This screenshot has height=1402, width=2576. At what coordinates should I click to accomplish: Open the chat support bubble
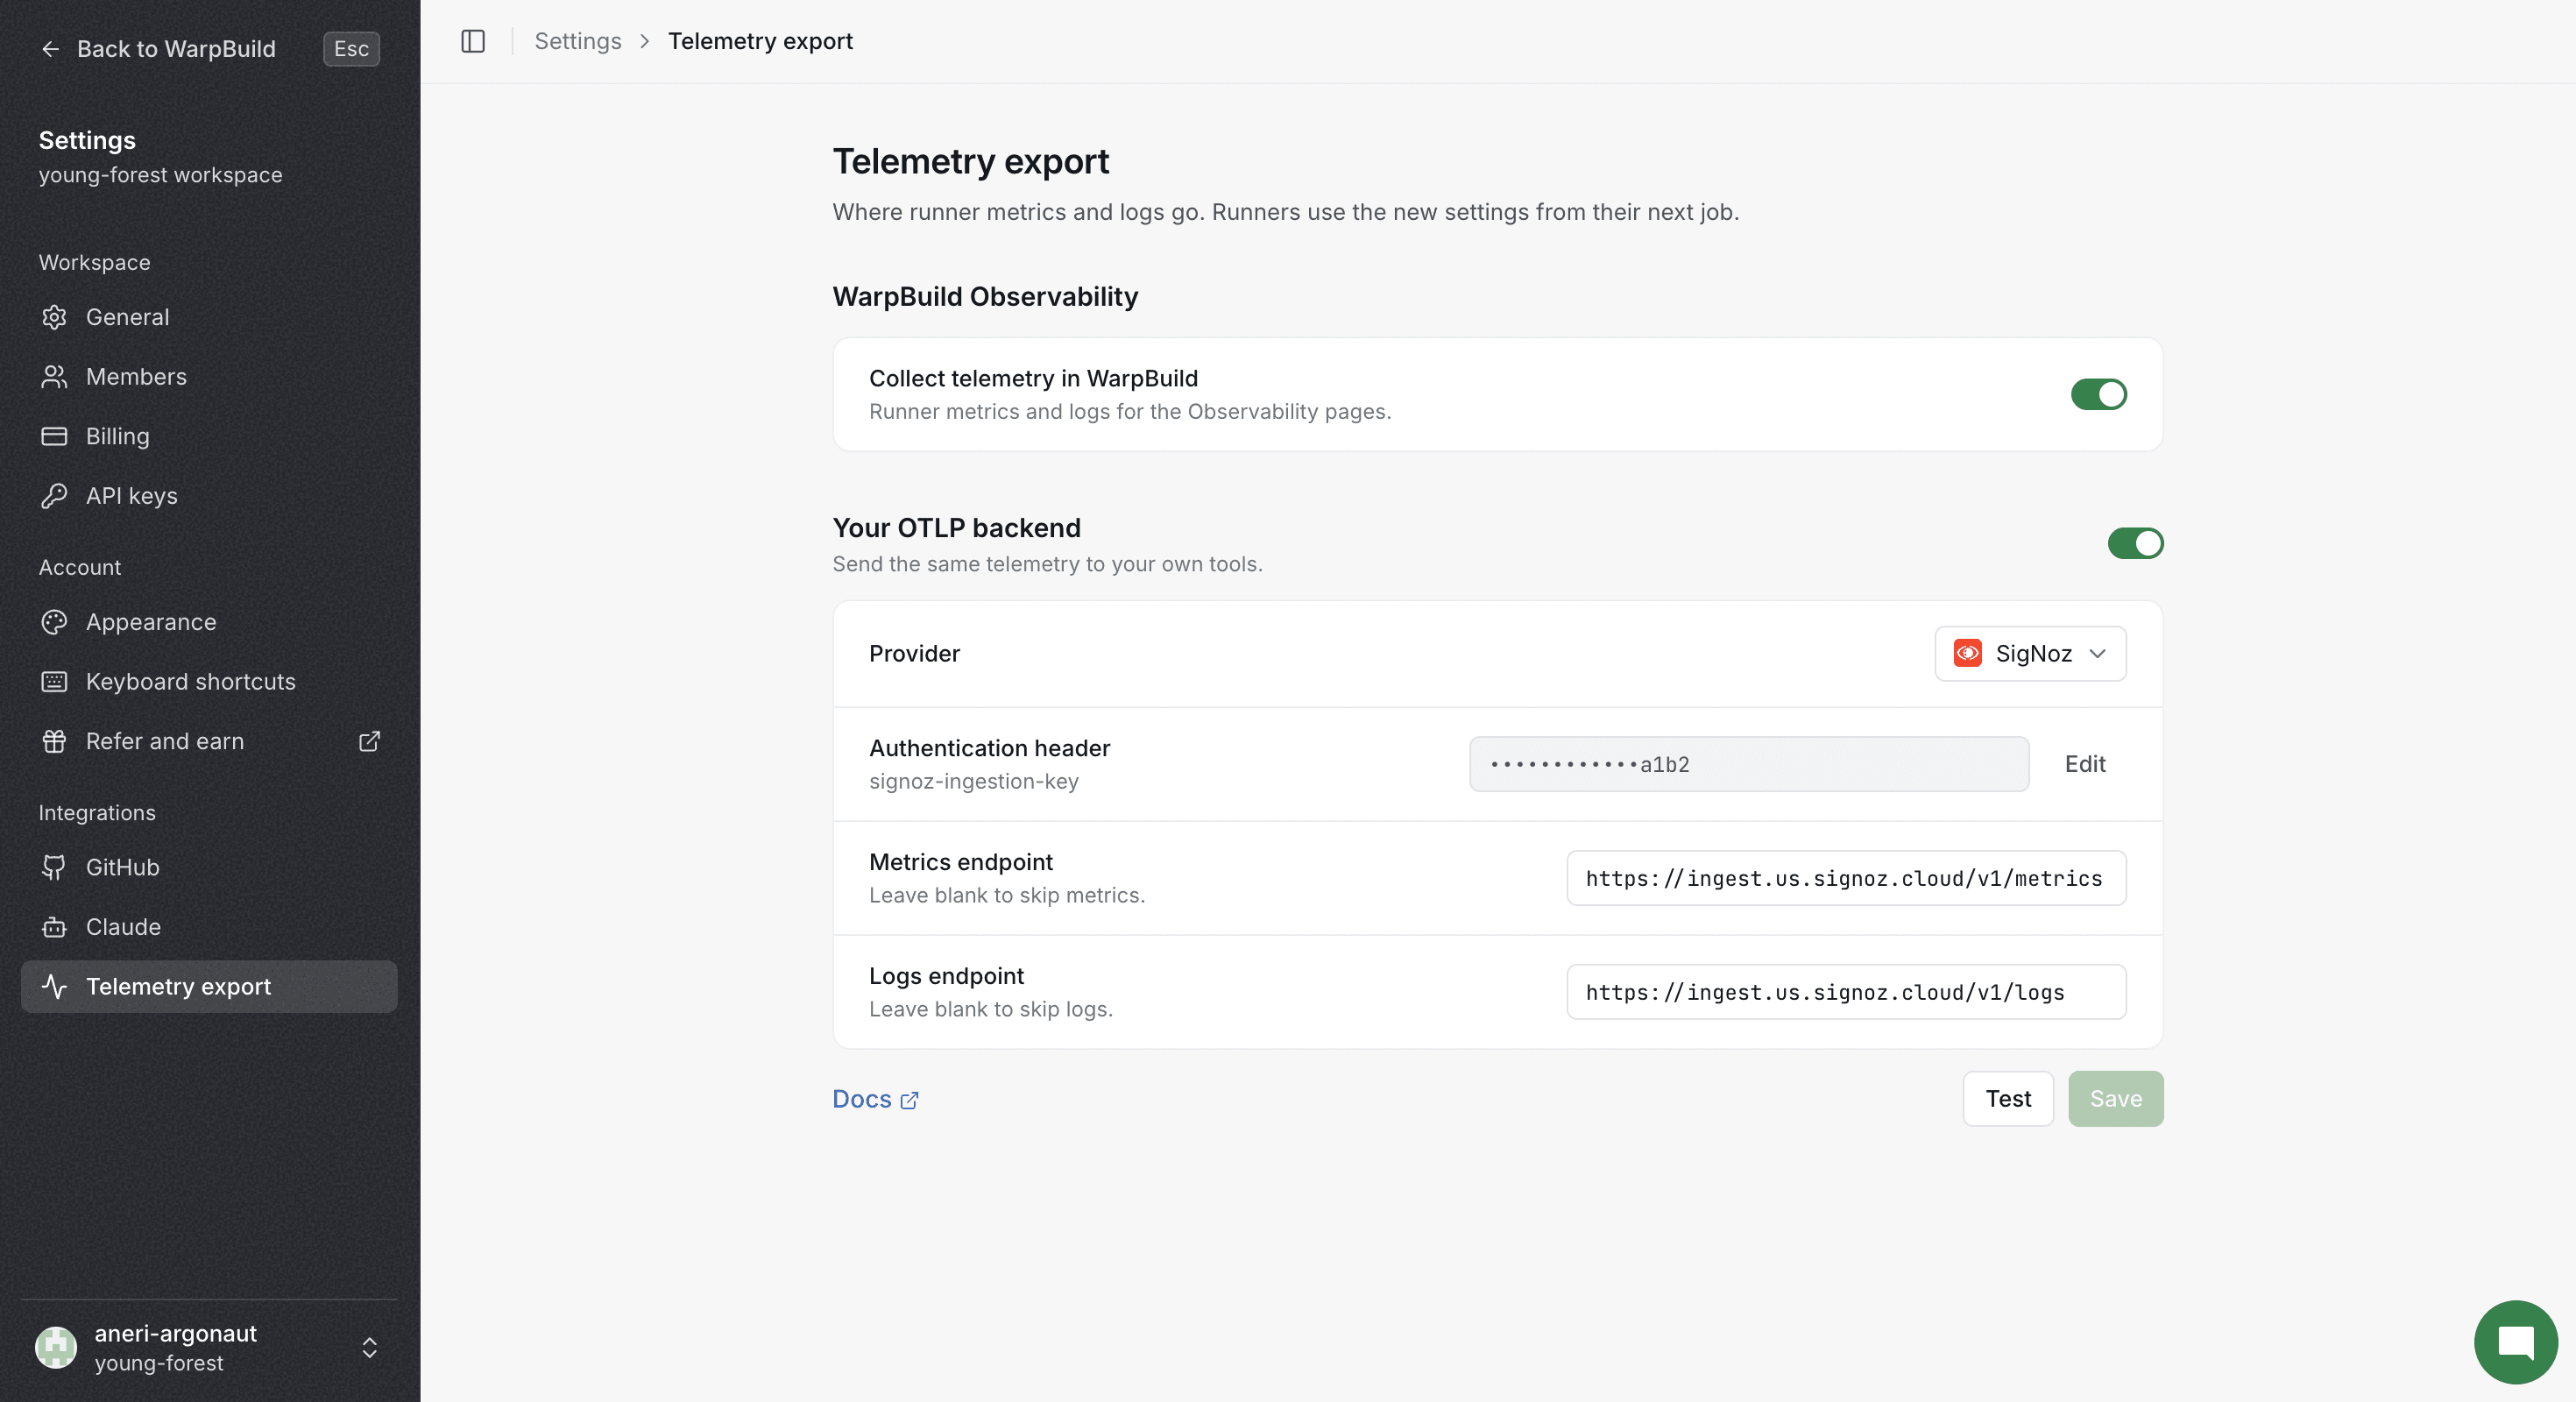point(2516,1342)
